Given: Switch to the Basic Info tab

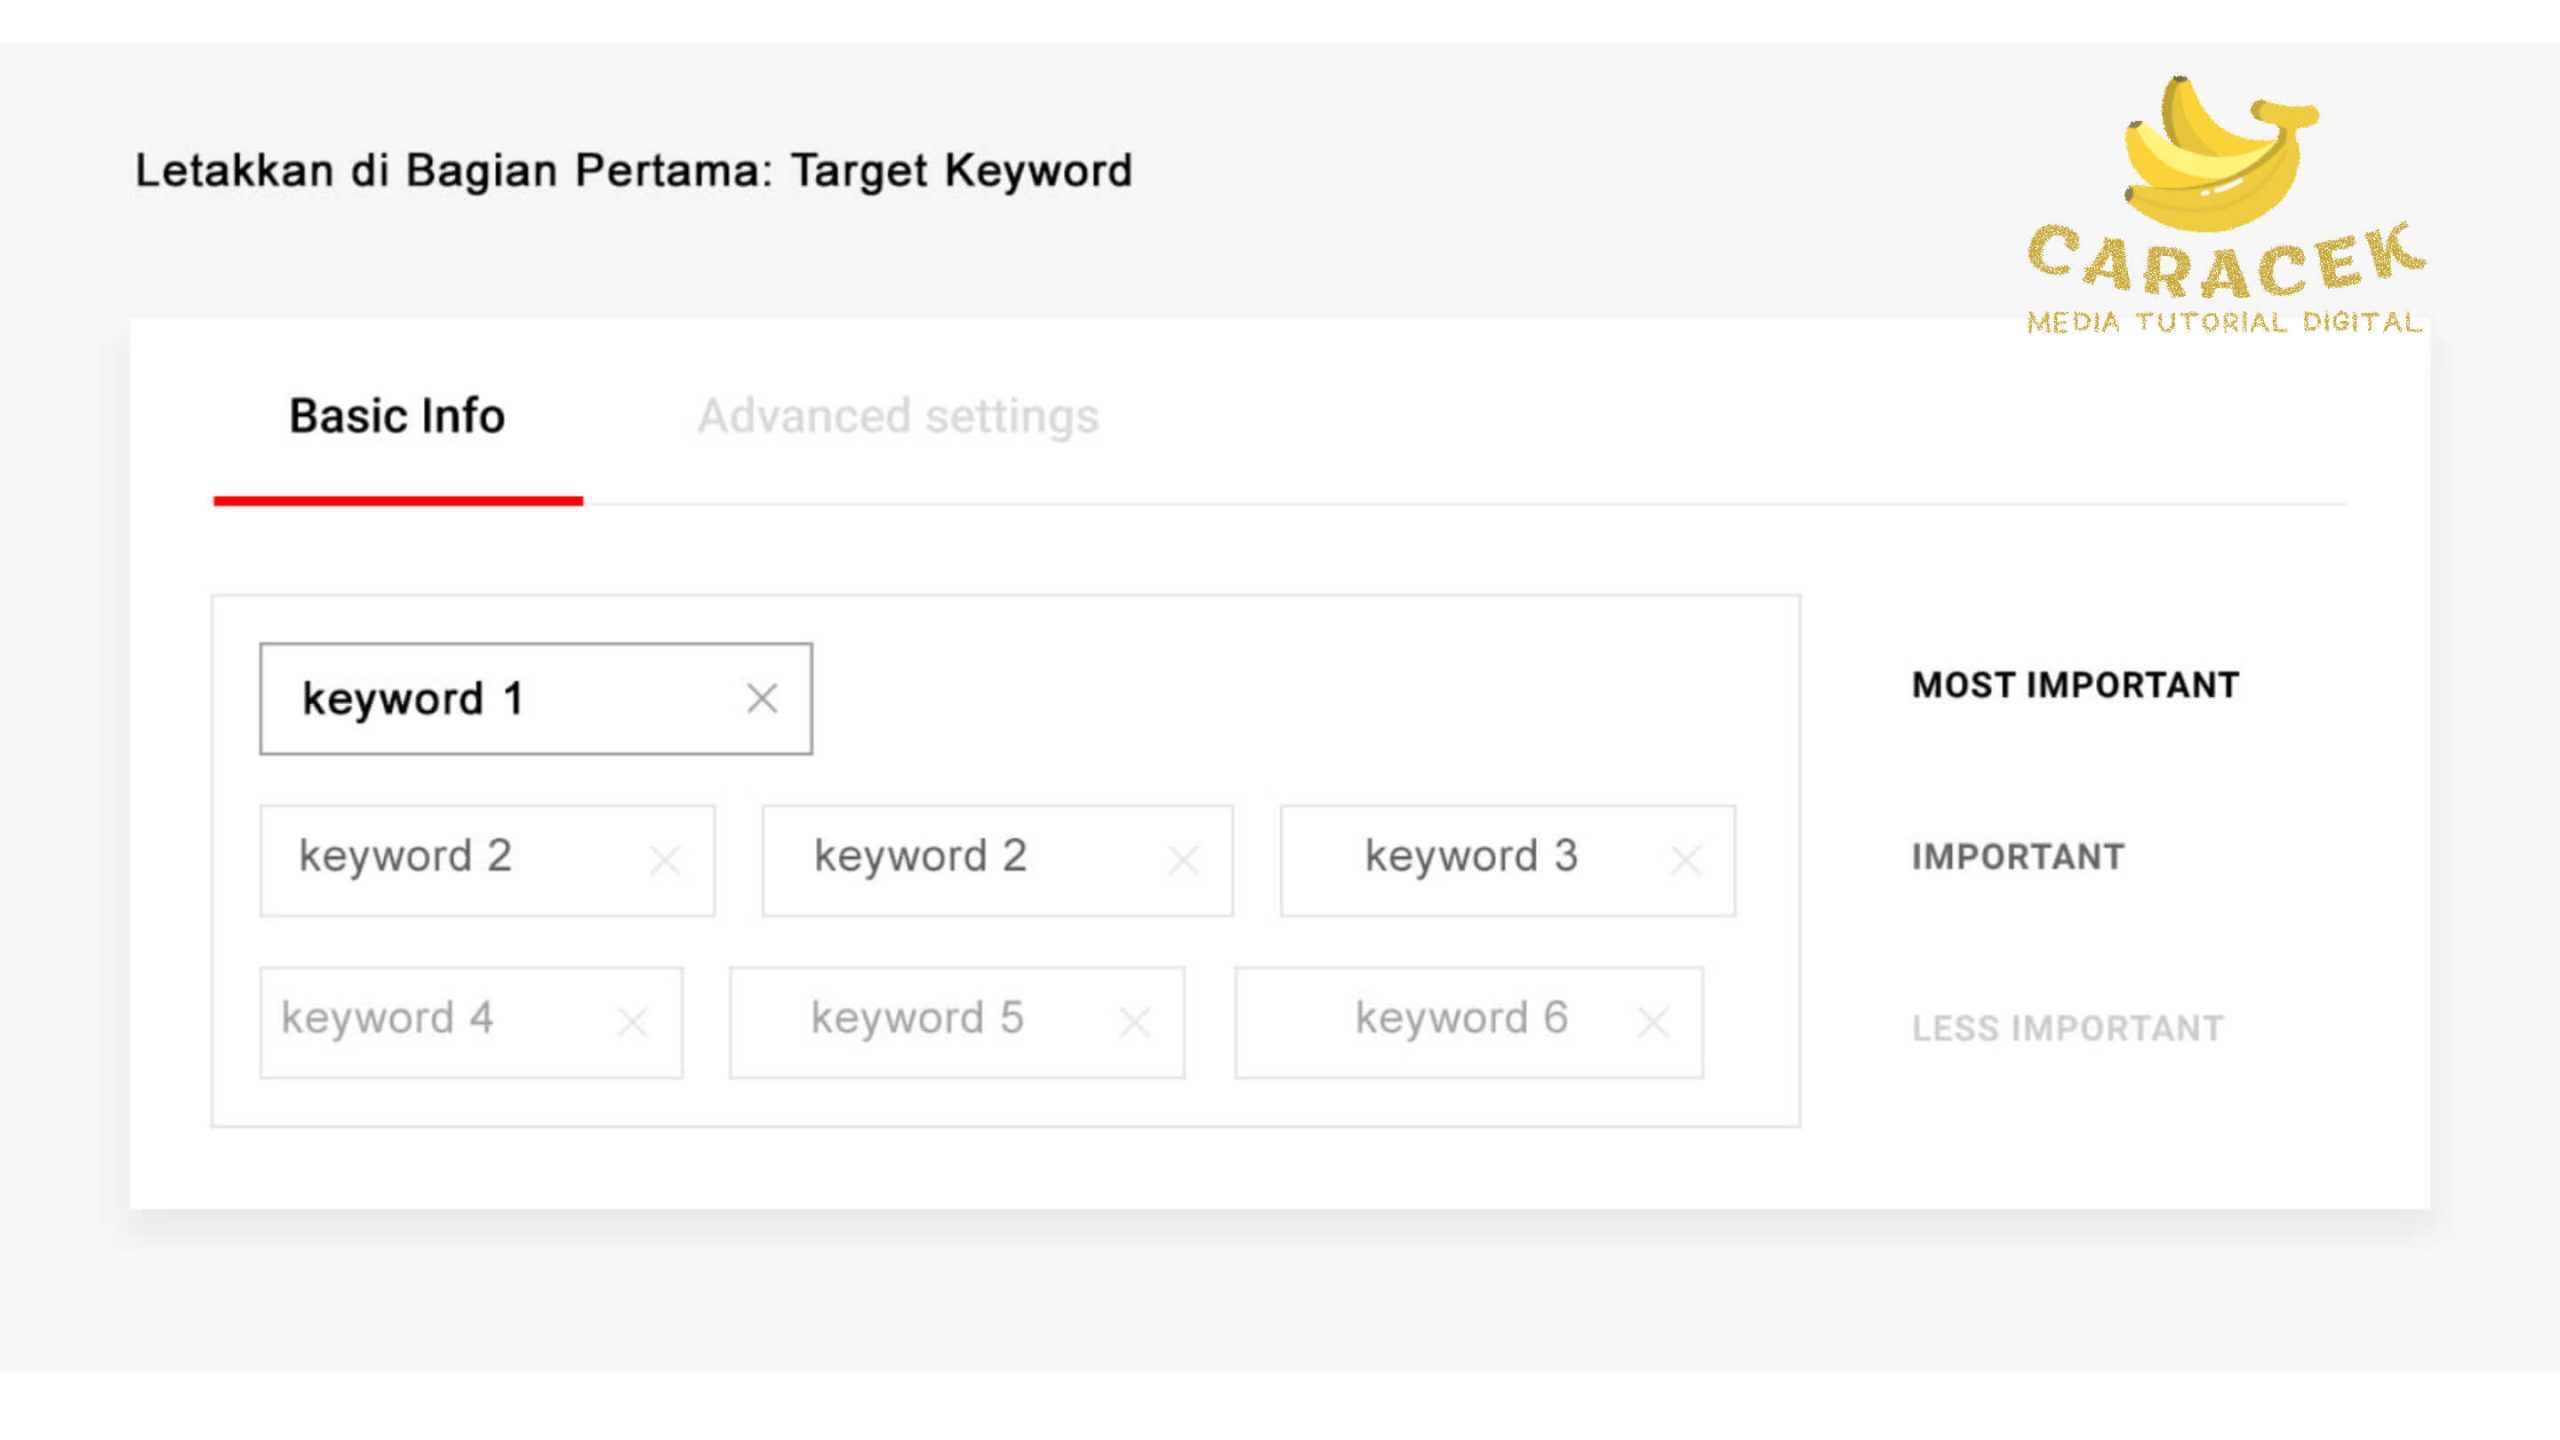Looking at the screenshot, I should (x=397, y=416).
